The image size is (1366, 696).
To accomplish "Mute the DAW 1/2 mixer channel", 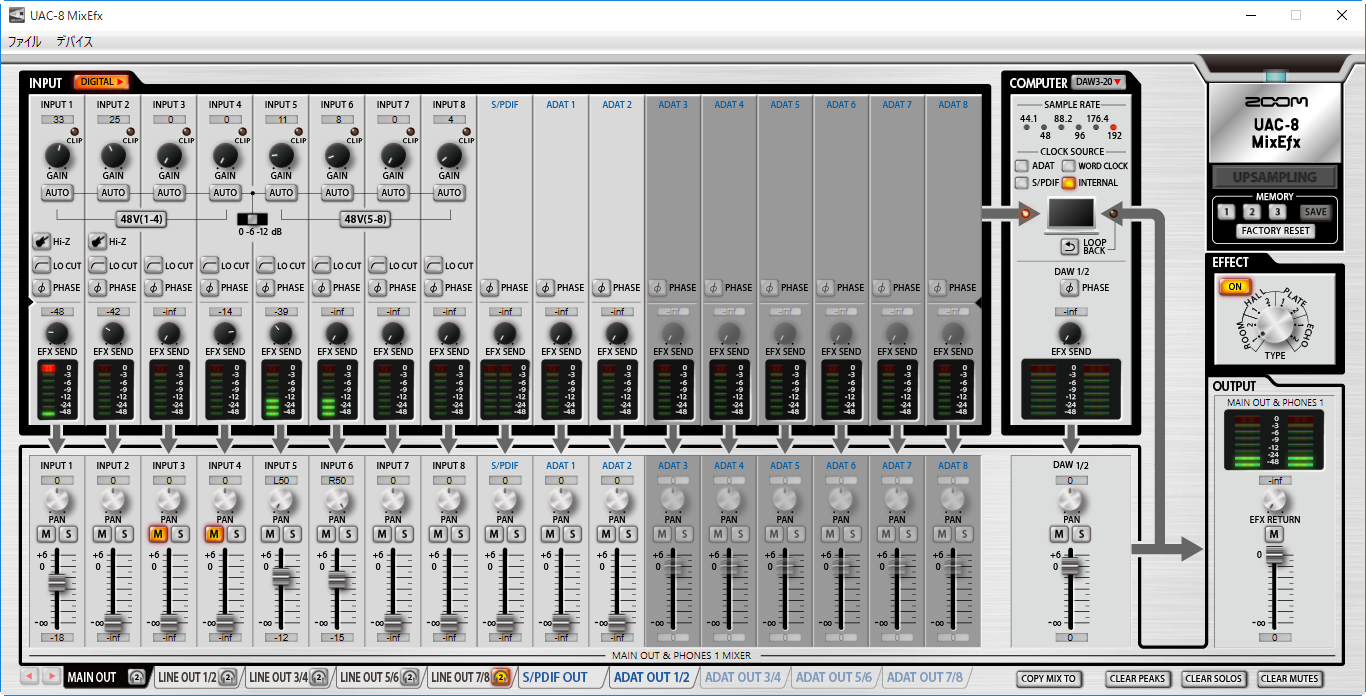I will (1059, 534).
